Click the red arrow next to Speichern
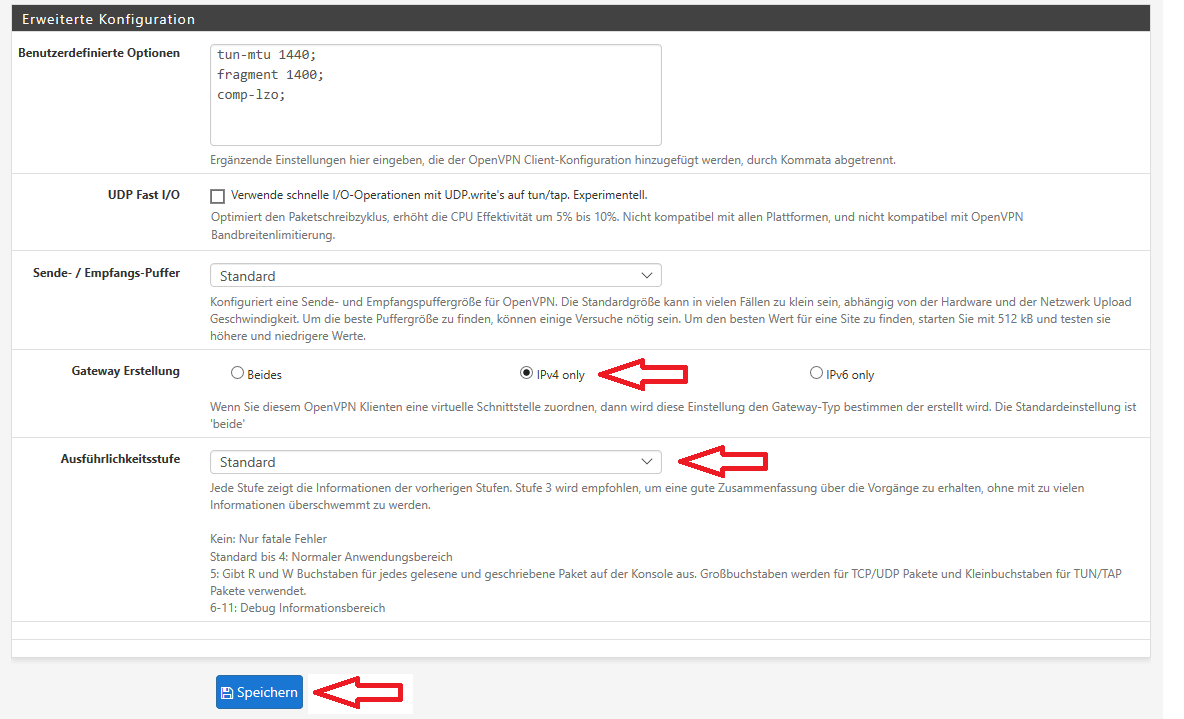Image resolution: width=1184 pixels, height=719 pixels. pyautogui.click(x=358, y=692)
